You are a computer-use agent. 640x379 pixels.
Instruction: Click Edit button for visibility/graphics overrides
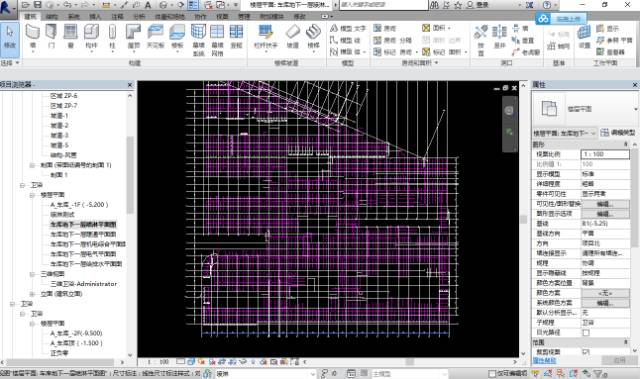605,204
